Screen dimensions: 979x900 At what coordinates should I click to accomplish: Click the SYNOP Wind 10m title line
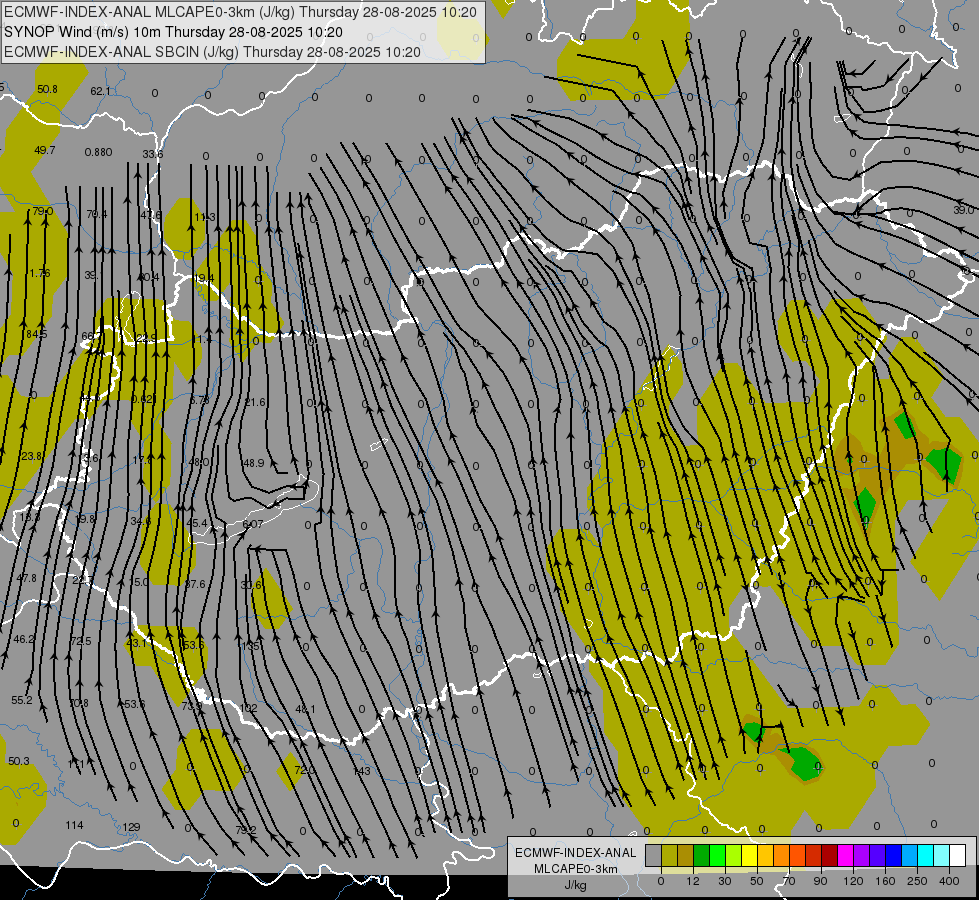173,32
